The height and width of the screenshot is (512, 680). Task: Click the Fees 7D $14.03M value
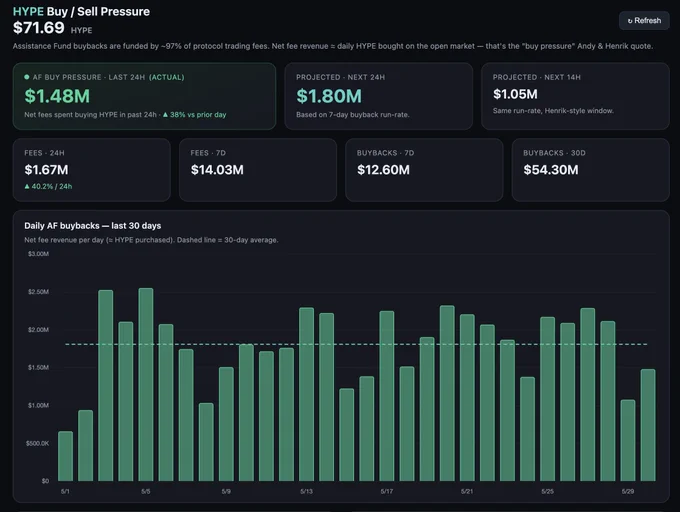(x=217, y=170)
